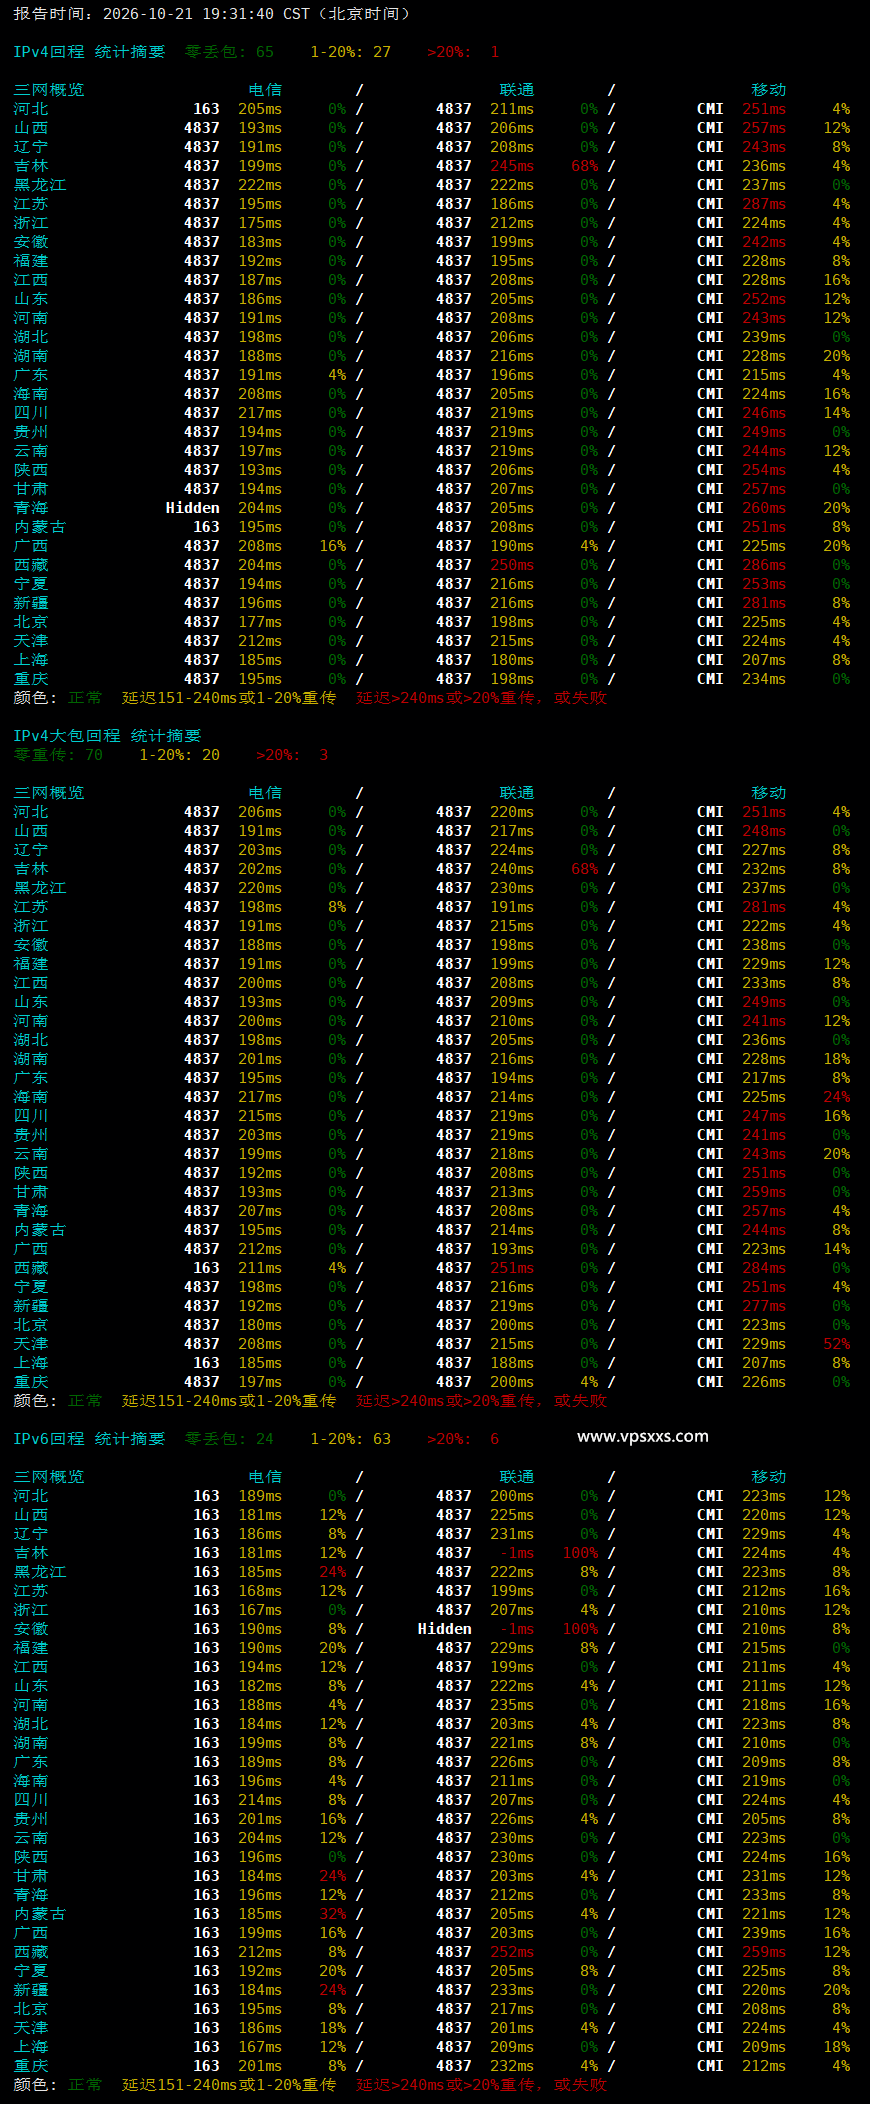This screenshot has width=870, height=2104.
Task: Click '三网概览' header in the IPv6回程 section
Action: (49, 1477)
